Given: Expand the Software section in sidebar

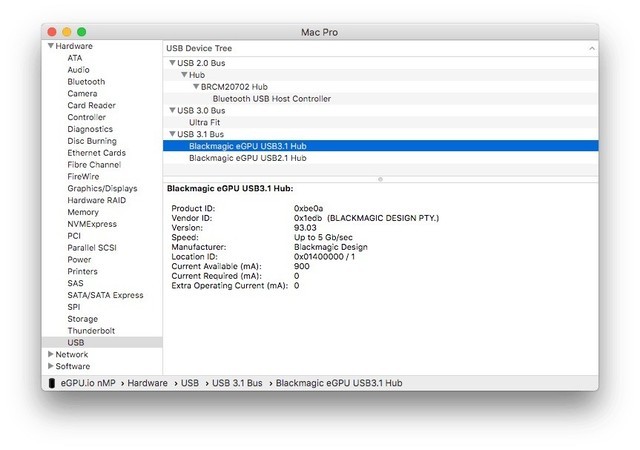Looking at the screenshot, I should tap(50, 366).
